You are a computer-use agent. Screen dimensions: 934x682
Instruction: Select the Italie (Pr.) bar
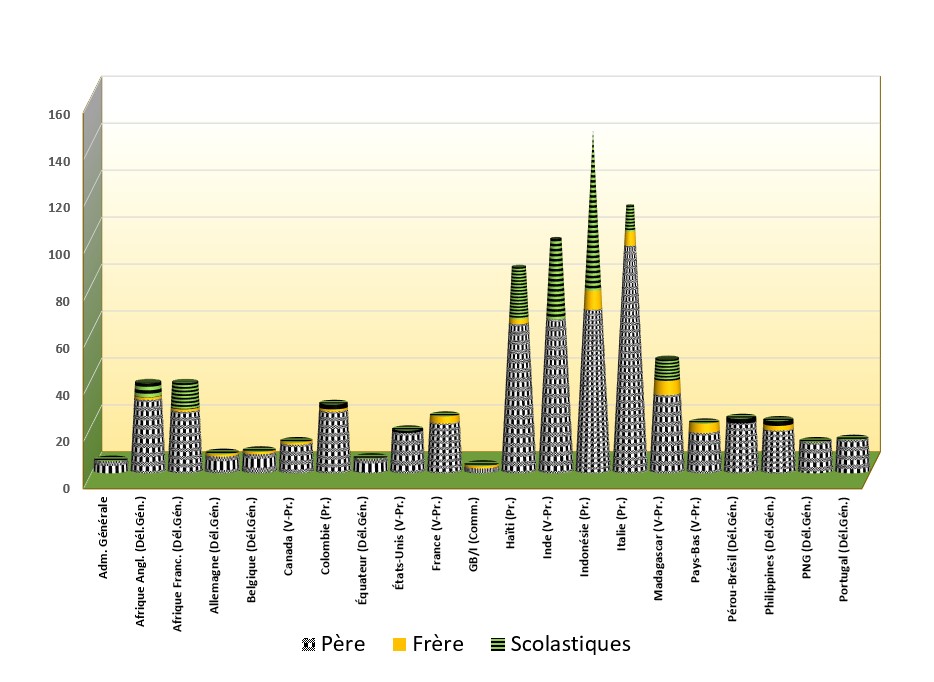pos(630,338)
